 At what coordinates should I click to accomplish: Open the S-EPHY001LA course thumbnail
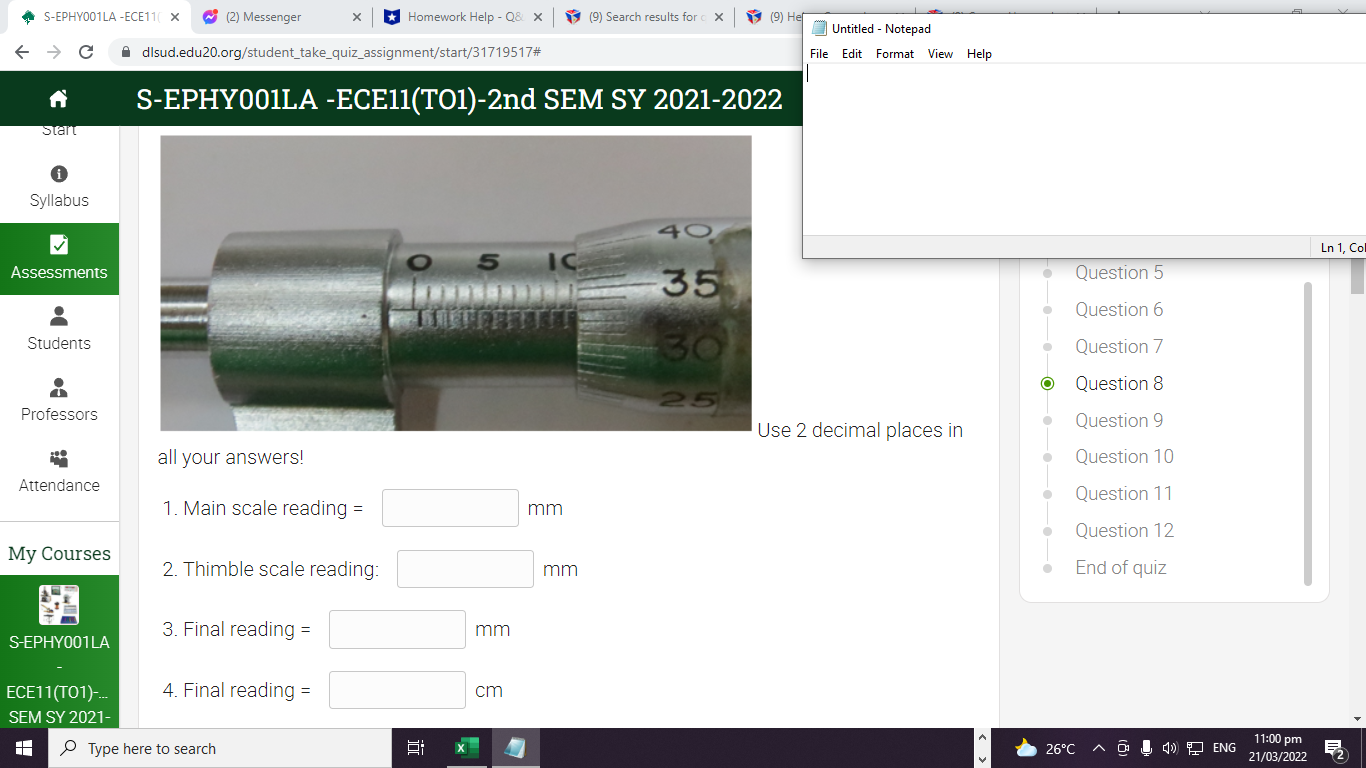[x=59, y=603]
